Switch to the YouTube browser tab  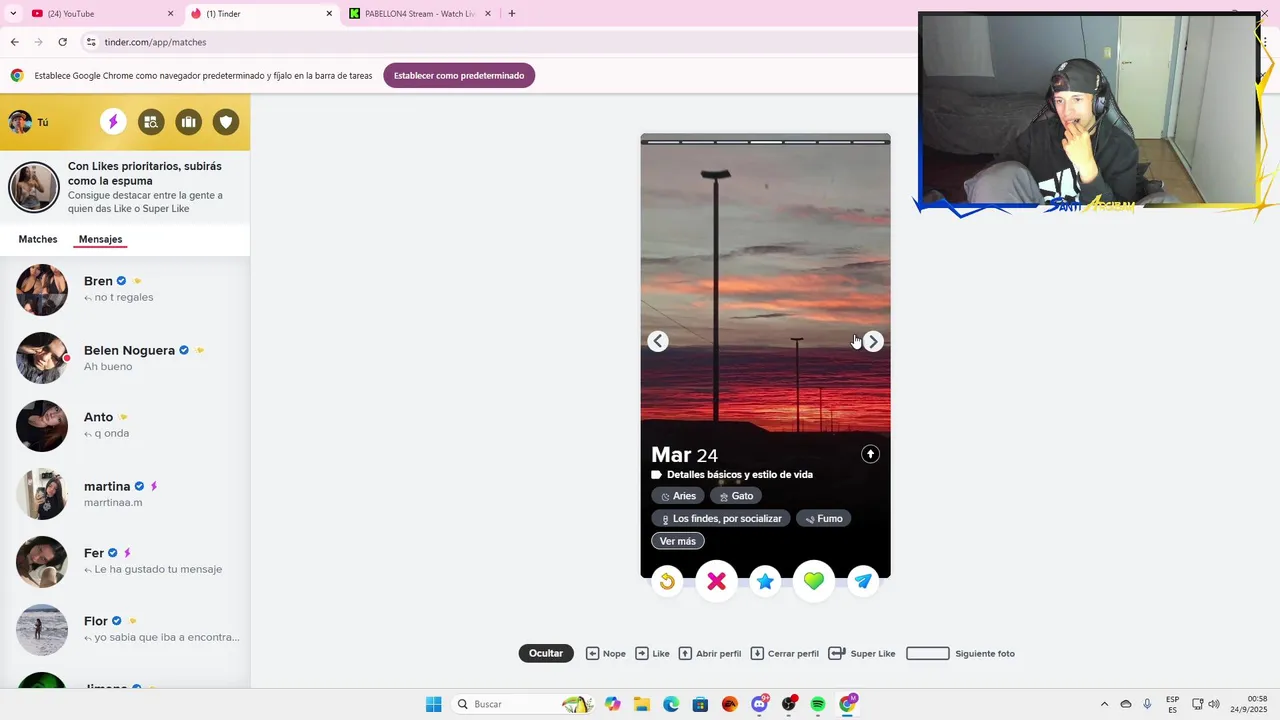[100, 14]
